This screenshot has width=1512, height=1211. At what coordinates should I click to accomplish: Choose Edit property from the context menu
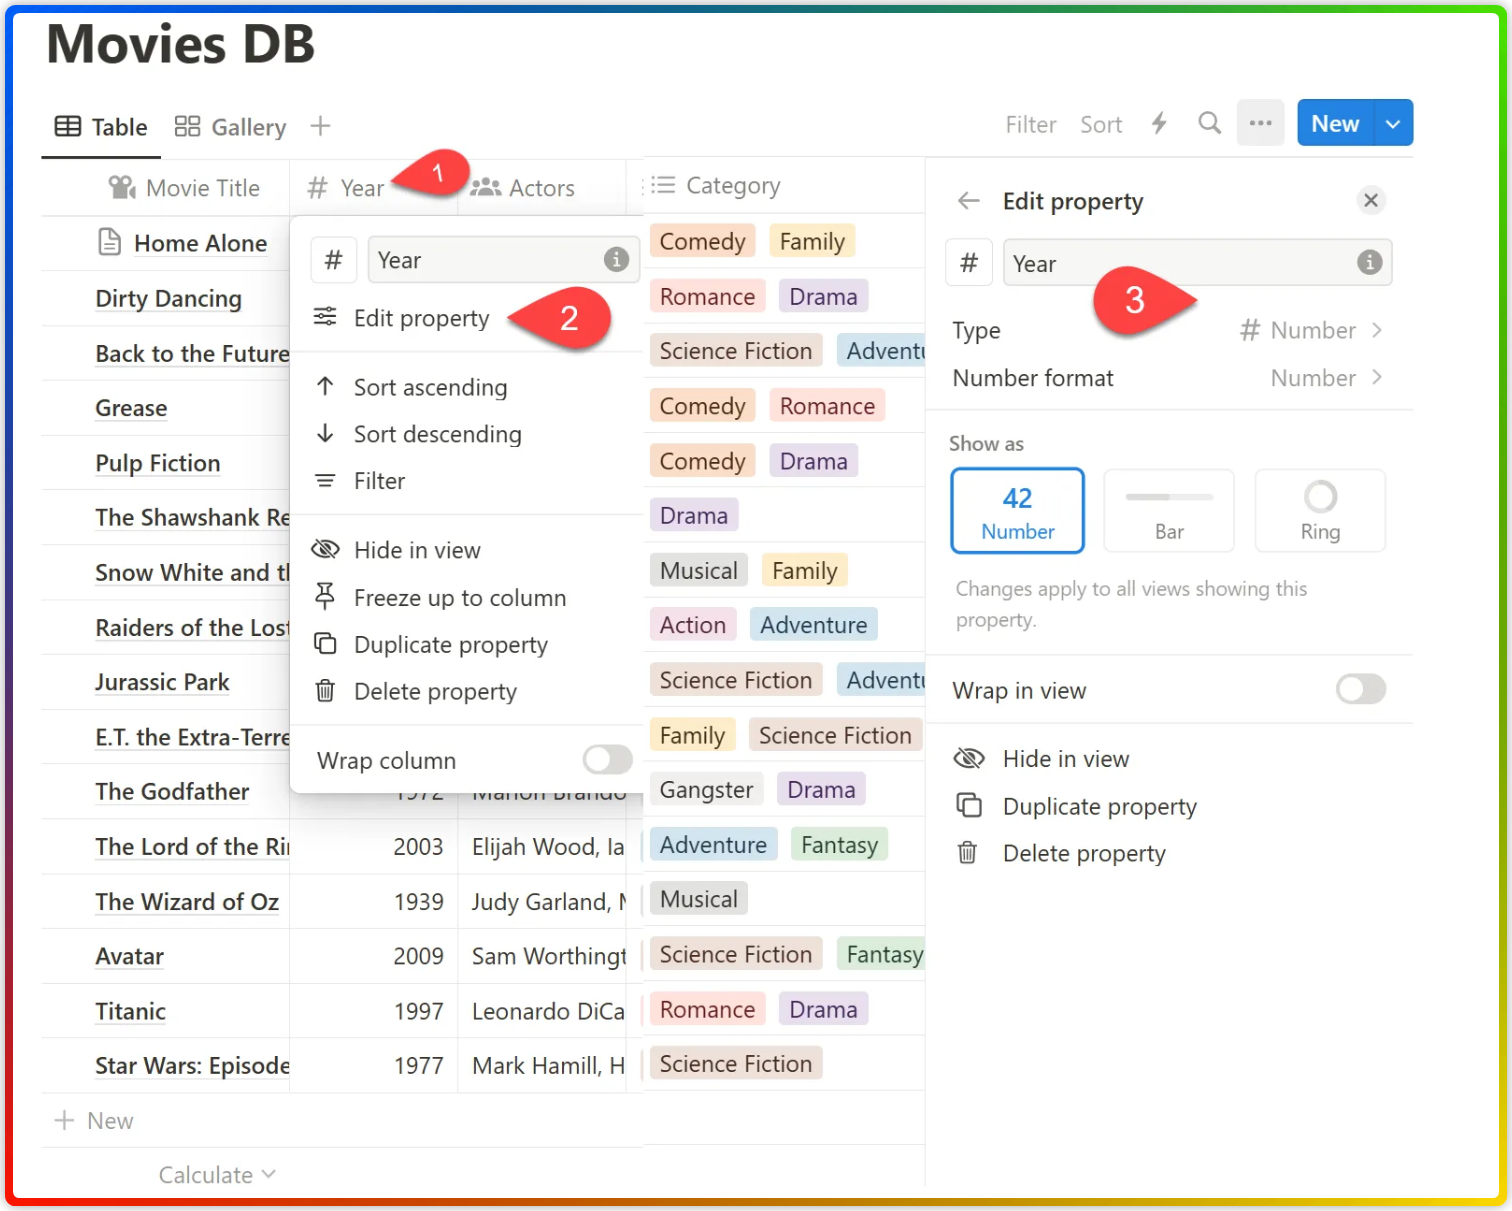[x=421, y=318]
